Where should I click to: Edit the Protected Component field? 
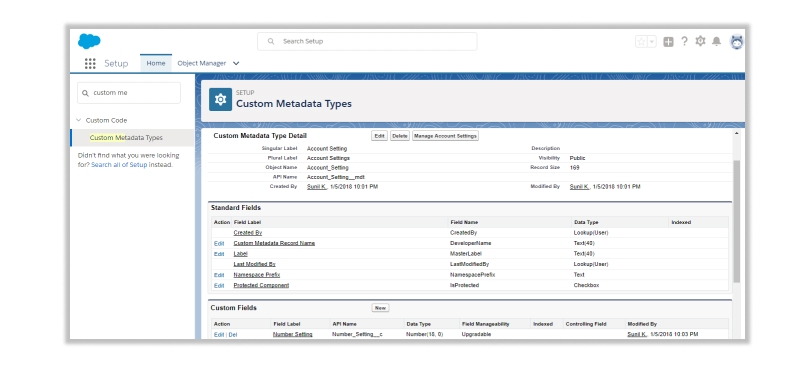[x=219, y=286]
